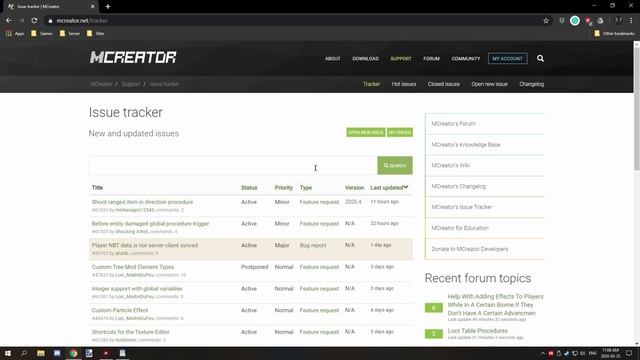640x360 pixels.
Task: Sort issues by Priority column
Action: [284, 188]
